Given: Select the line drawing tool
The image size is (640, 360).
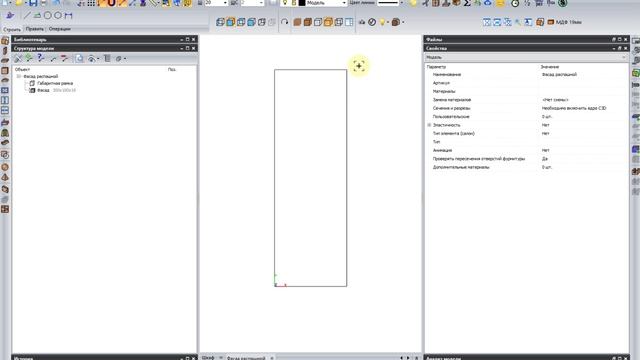Looking at the screenshot, I should click(27, 16).
